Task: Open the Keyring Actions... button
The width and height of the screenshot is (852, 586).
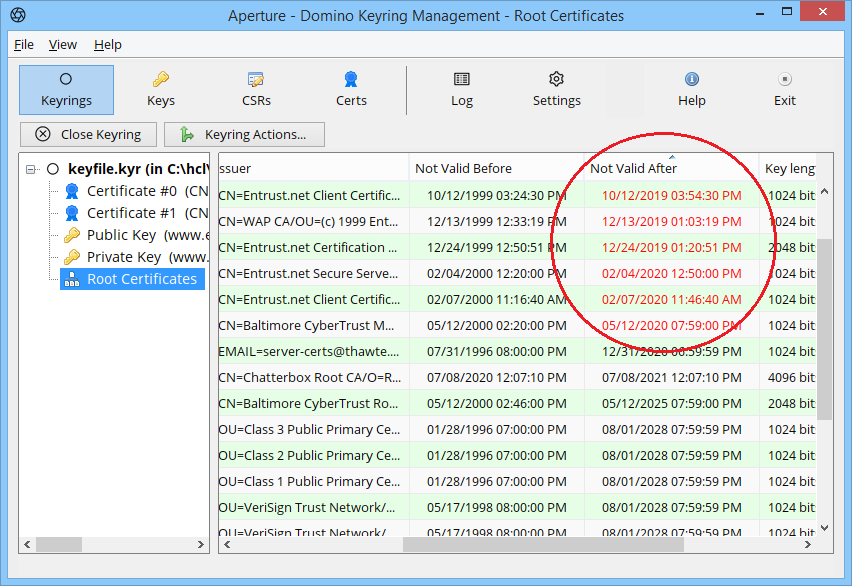Action: [x=245, y=134]
